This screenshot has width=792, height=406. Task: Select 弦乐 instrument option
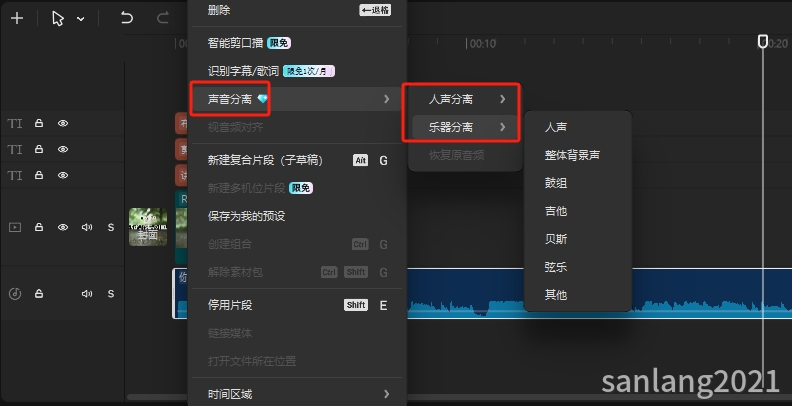[578, 267]
